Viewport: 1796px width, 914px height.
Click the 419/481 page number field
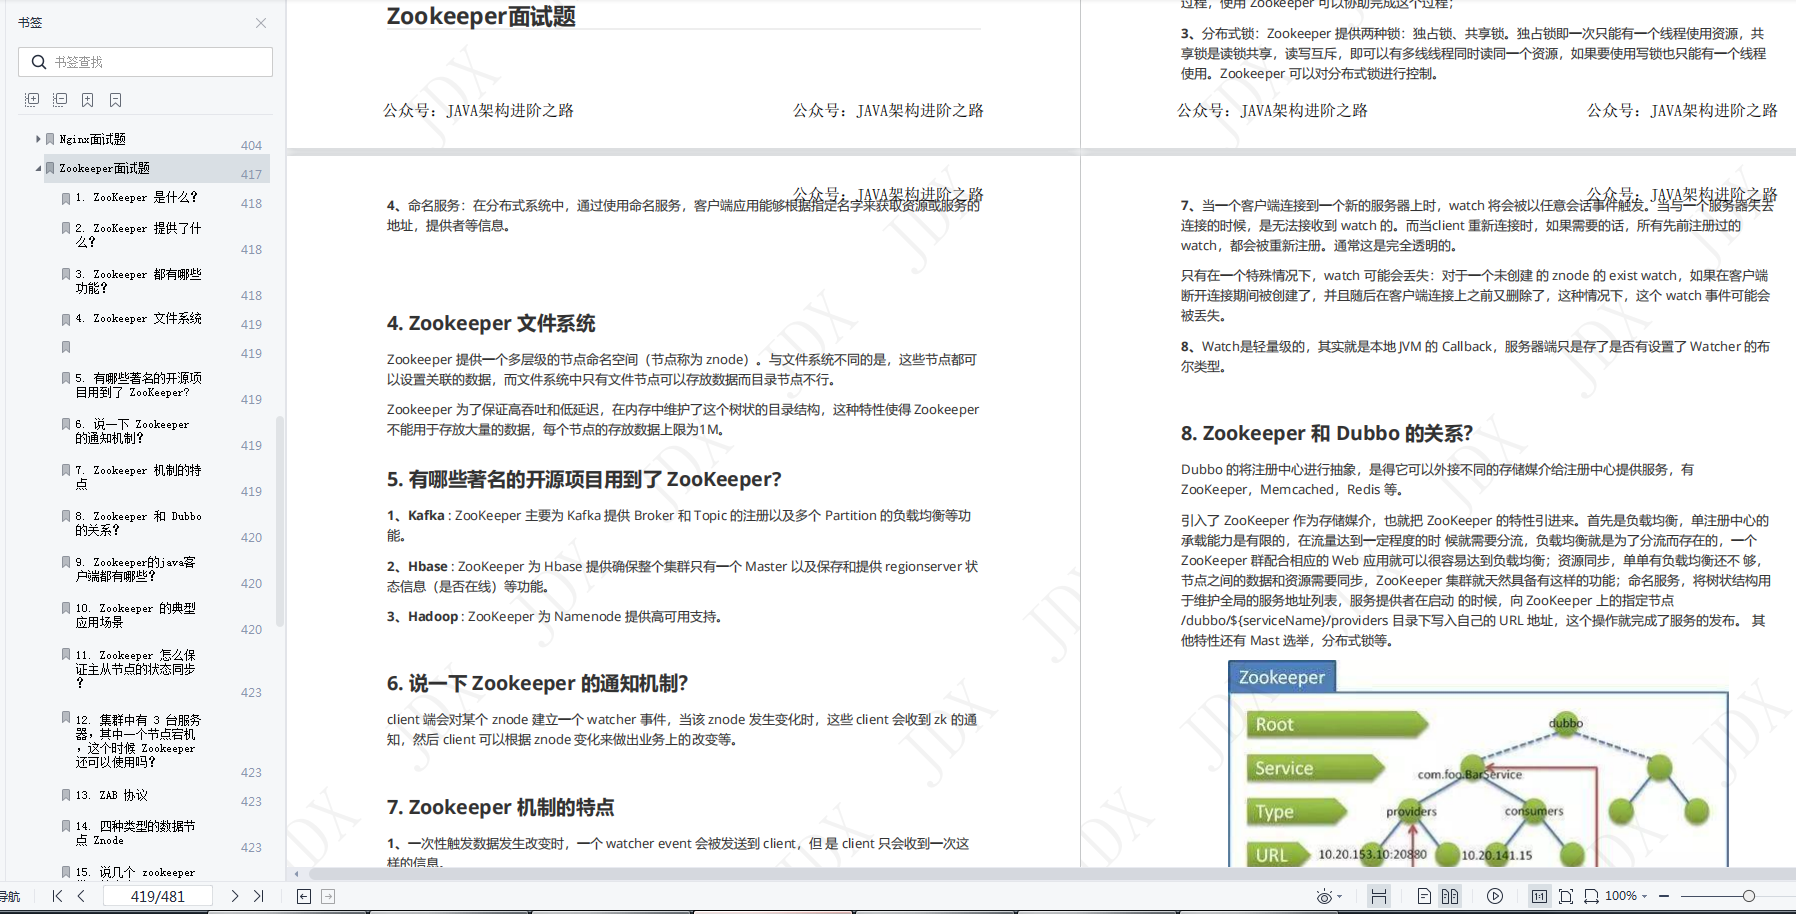pyautogui.click(x=158, y=896)
